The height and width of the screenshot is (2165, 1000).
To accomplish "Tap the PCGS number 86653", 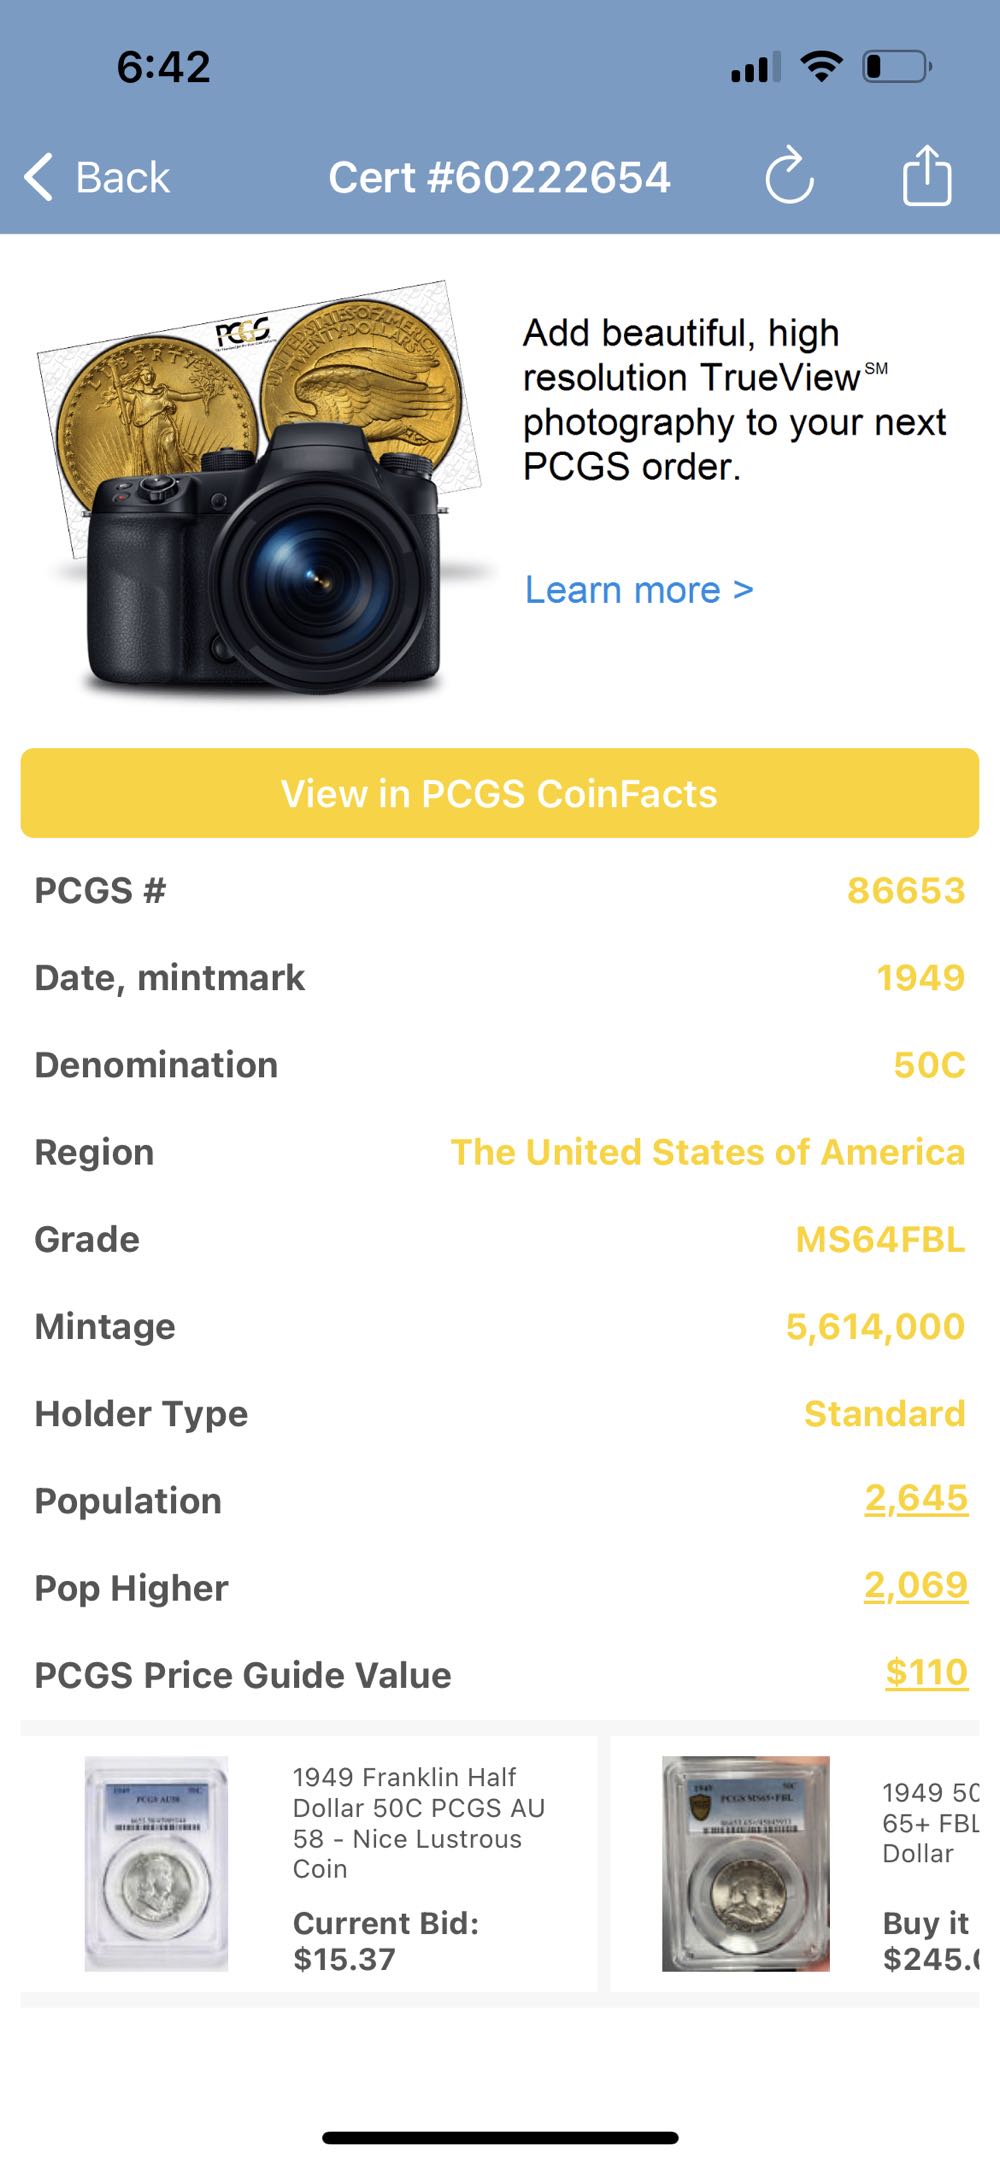I will (905, 890).
